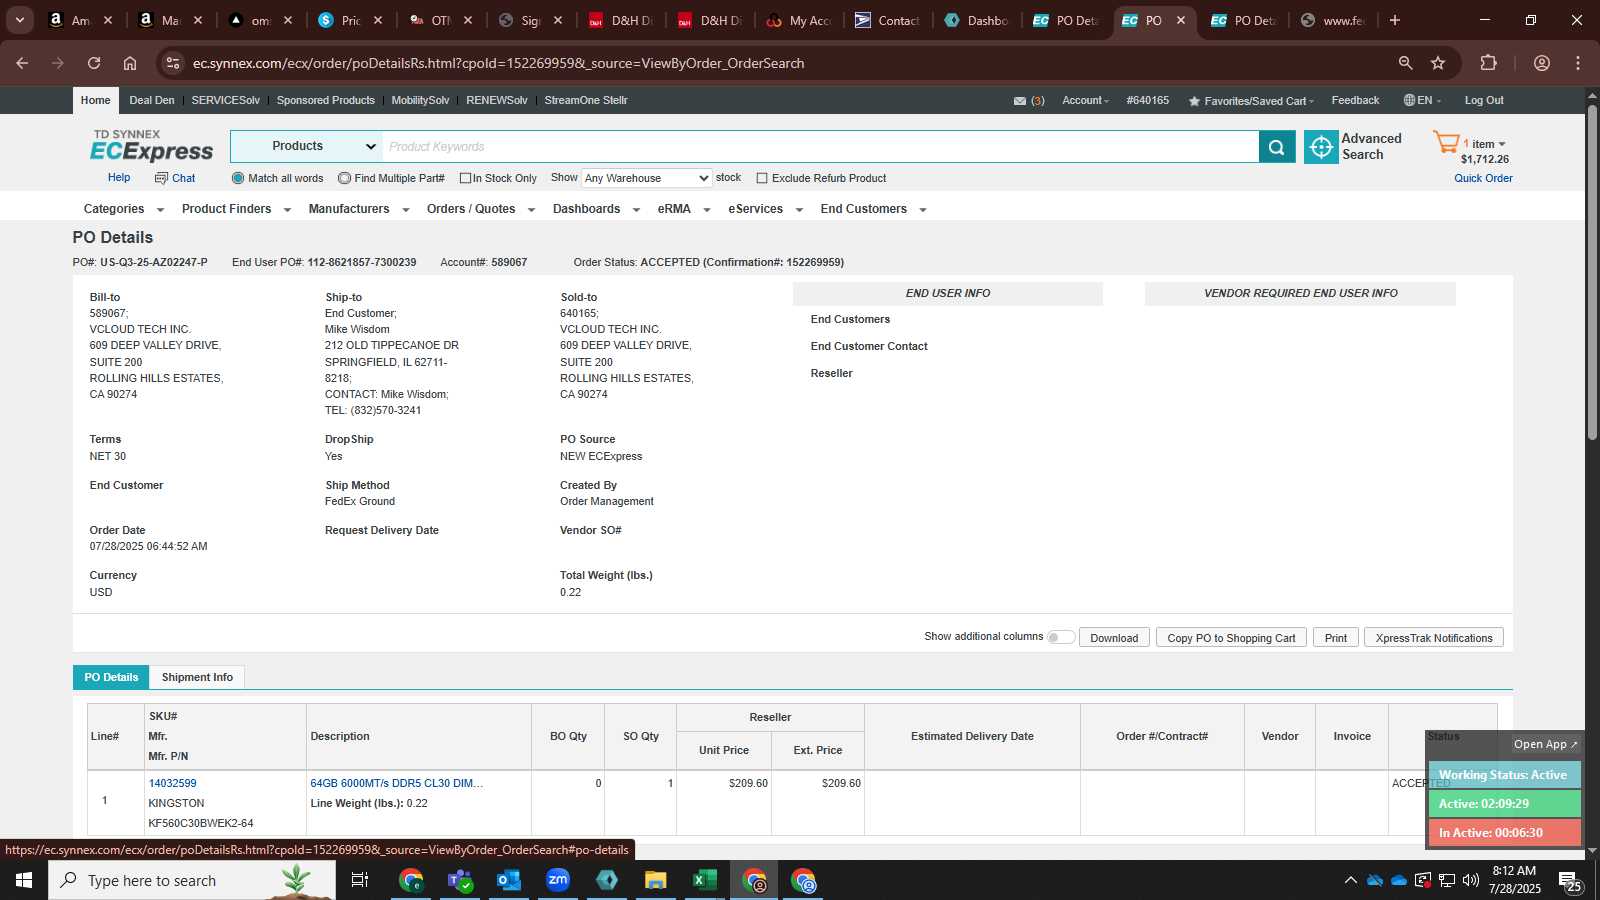Open Chrome profile icon
The image size is (1600, 900).
click(x=1542, y=63)
